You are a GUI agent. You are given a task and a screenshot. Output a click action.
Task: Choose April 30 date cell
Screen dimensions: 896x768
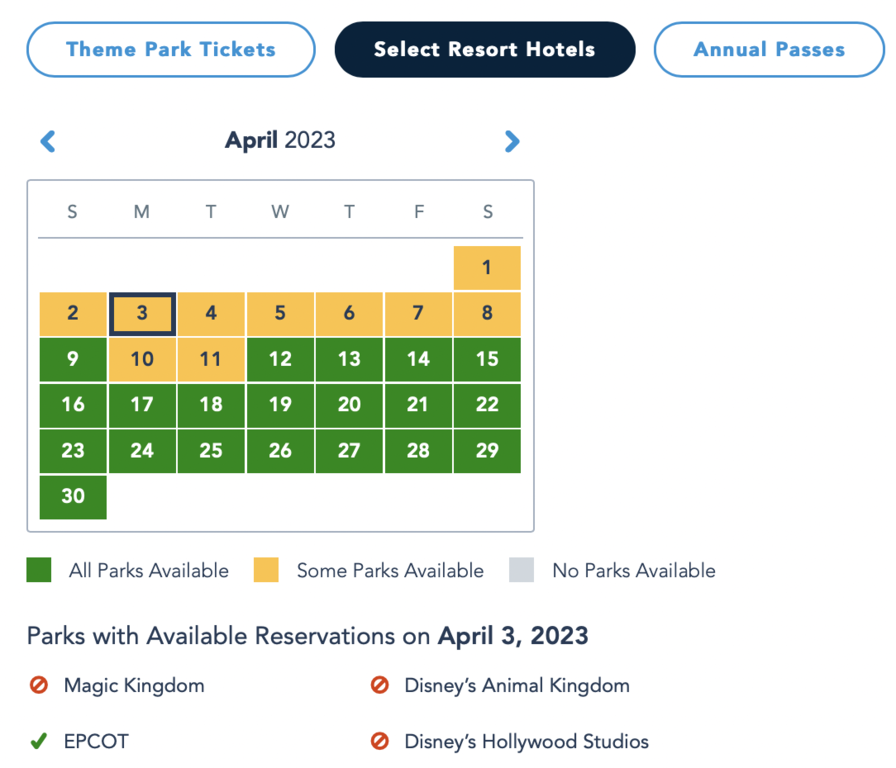(x=73, y=497)
